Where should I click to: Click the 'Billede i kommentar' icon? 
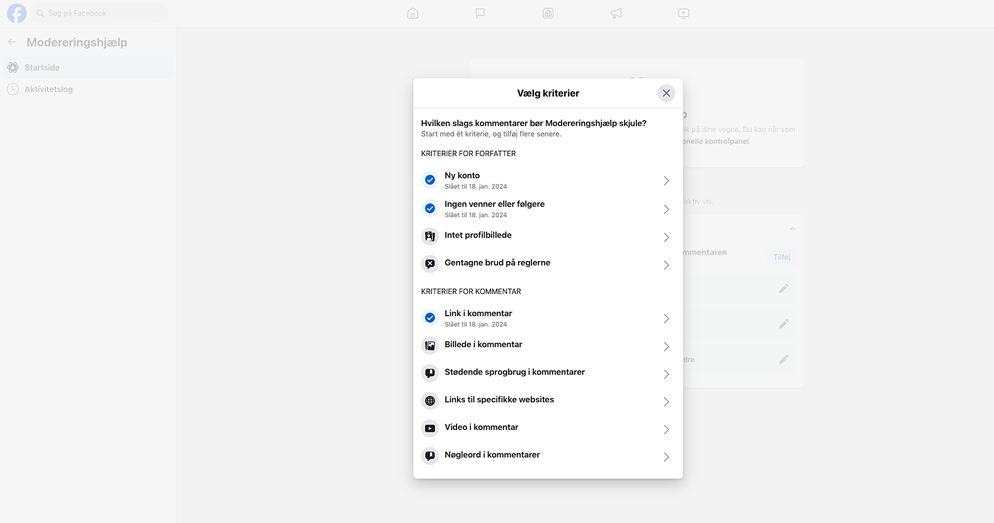coord(430,346)
